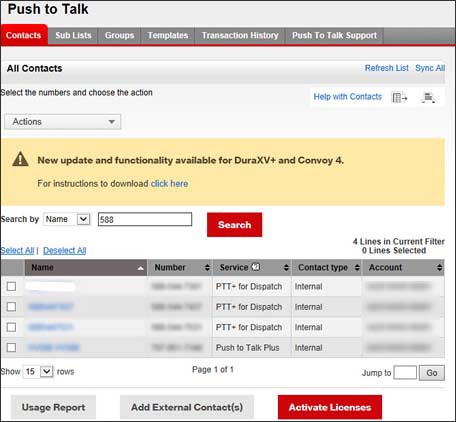Viewport: 456px width, 422px height.
Task: Click the print contacts icon
Action: [428, 97]
